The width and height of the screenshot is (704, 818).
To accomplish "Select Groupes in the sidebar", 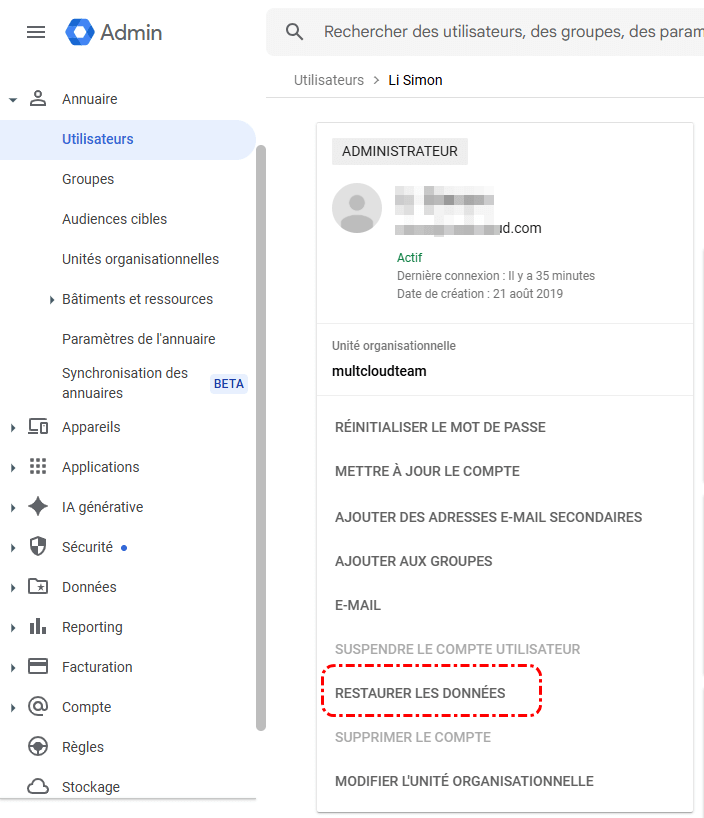I will 88,179.
